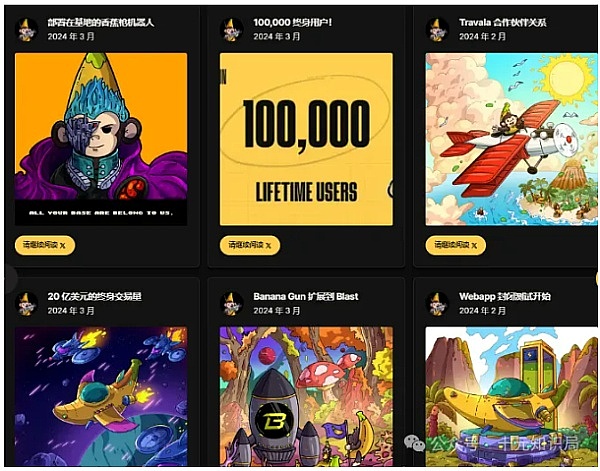Screen dimensions: 600x471
Task: Click the avatar icon on the Travala partnership post
Action: click(x=437, y=30)
